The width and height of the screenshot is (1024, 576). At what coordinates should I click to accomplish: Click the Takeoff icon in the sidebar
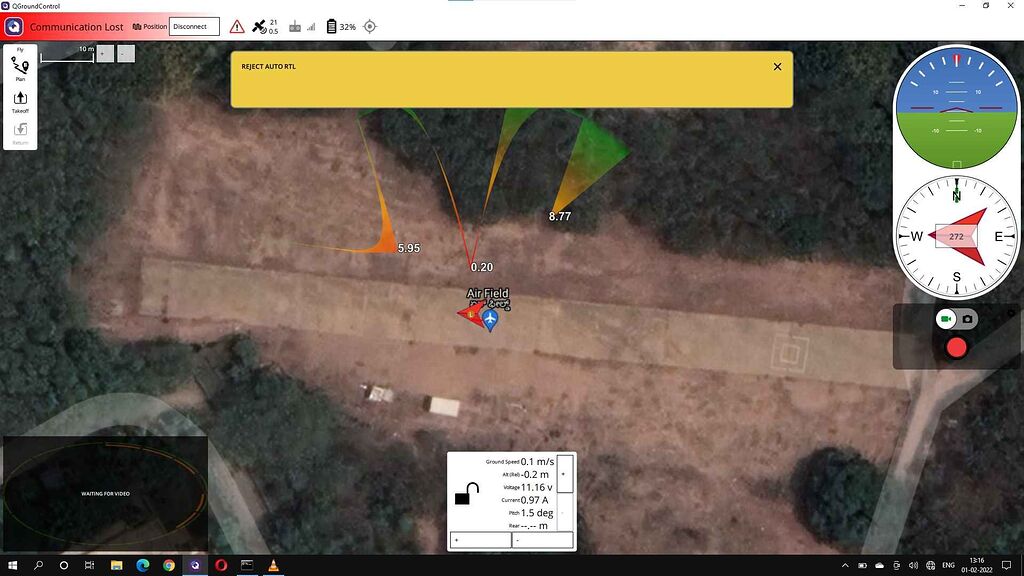(20, 97)
